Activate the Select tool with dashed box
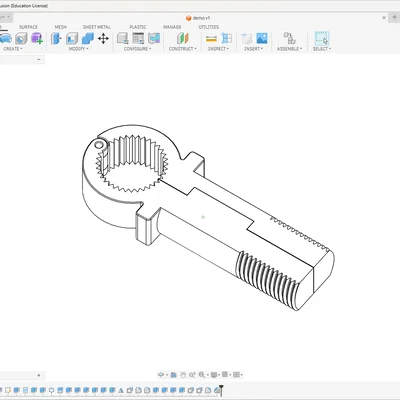 [322, 39]
